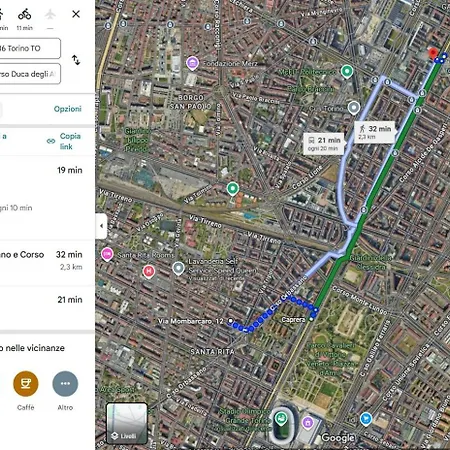The height and width of the screenshot is (450, 450).
Task: Select the 19 min route option
Action: (x=47, y=198)
